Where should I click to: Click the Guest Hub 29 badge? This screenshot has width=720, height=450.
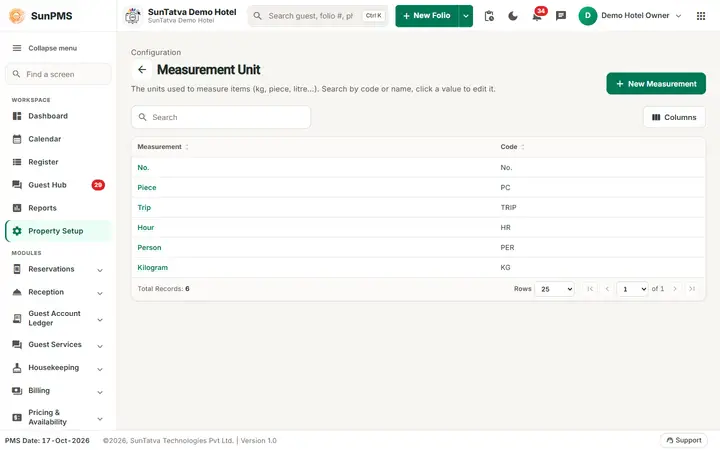98,185
